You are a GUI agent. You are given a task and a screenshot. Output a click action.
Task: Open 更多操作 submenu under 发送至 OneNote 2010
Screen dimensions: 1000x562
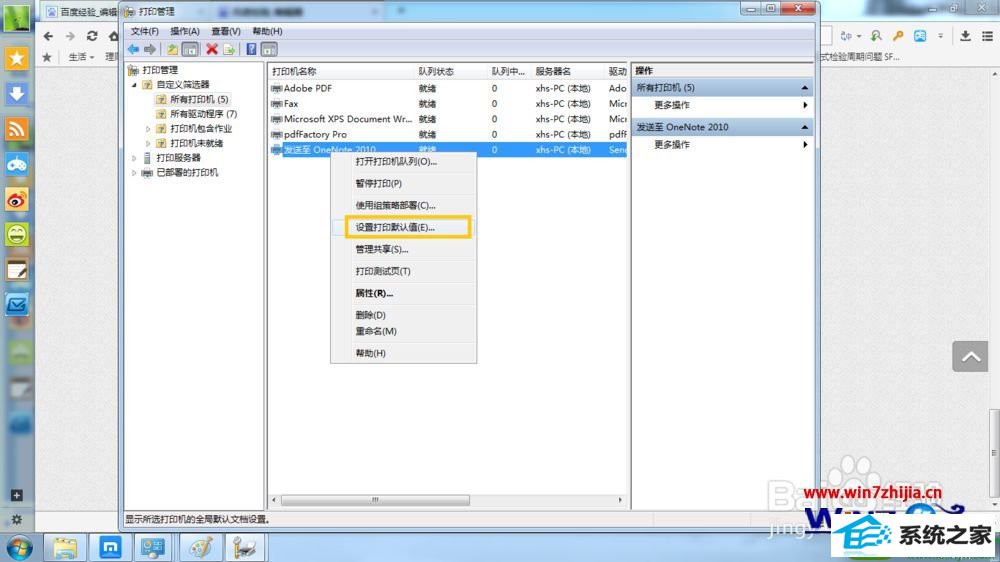pyautogui.click(x=723, y=145)
